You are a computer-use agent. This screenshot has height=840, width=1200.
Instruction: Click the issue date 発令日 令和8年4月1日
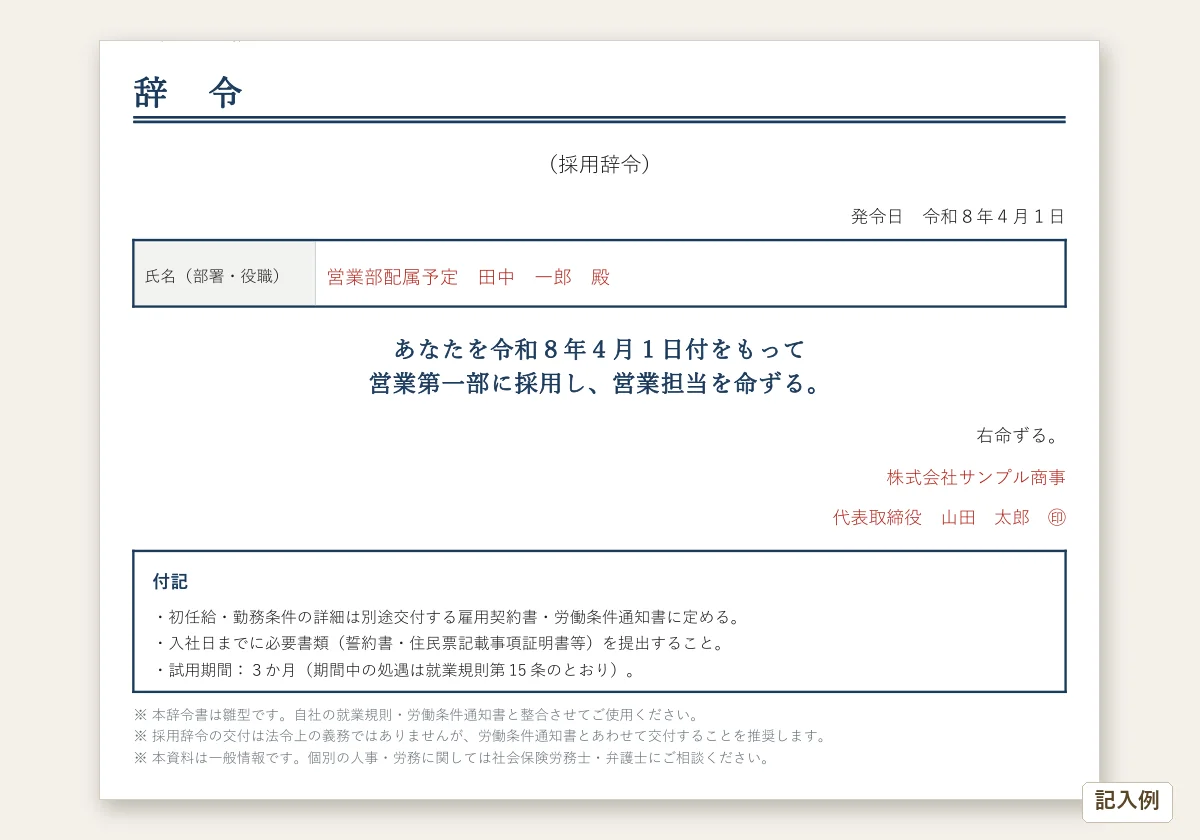pos(957,216)
